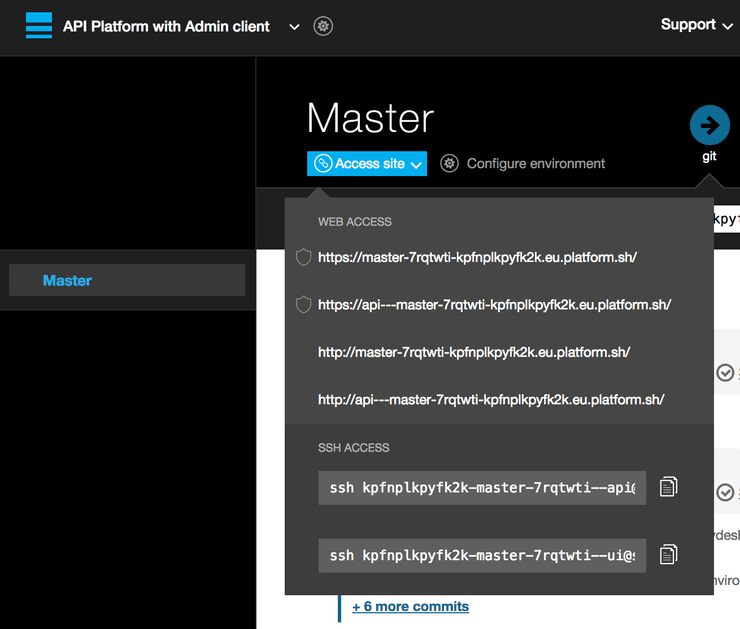The width and height of the screenshot is (740, 629).
Task: Expand the project name dropdown chevron
Action: click(x=294, y=27)
